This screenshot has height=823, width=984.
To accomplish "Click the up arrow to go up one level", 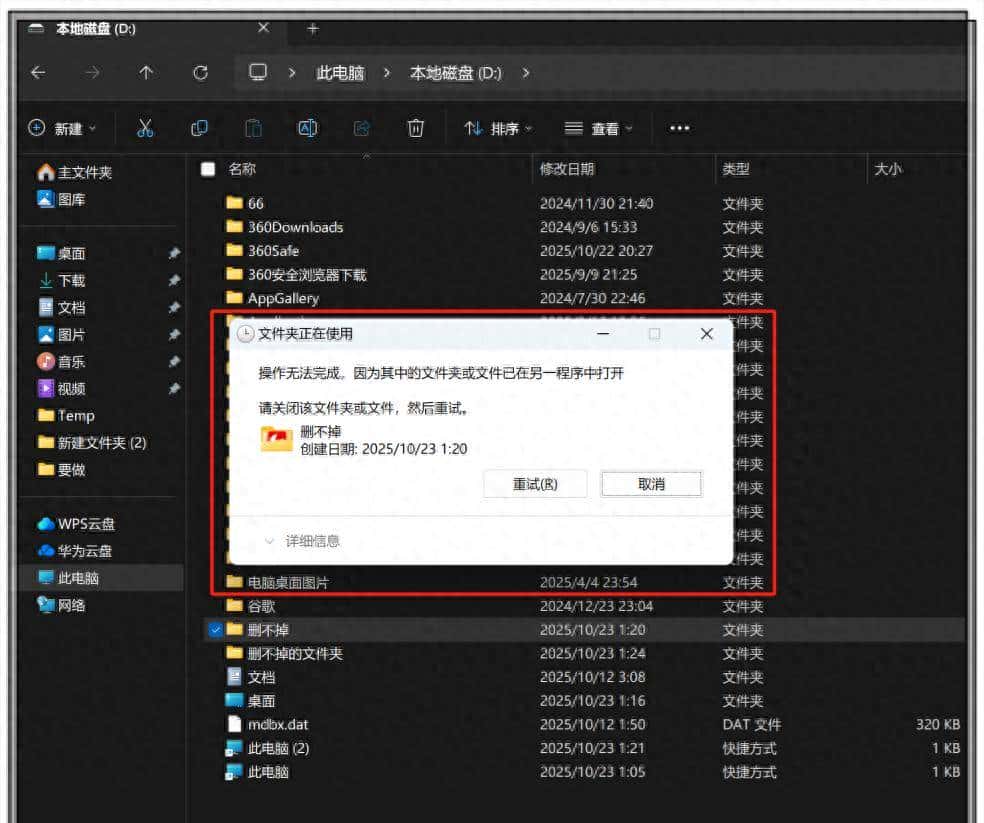I will tap(146, 73).
